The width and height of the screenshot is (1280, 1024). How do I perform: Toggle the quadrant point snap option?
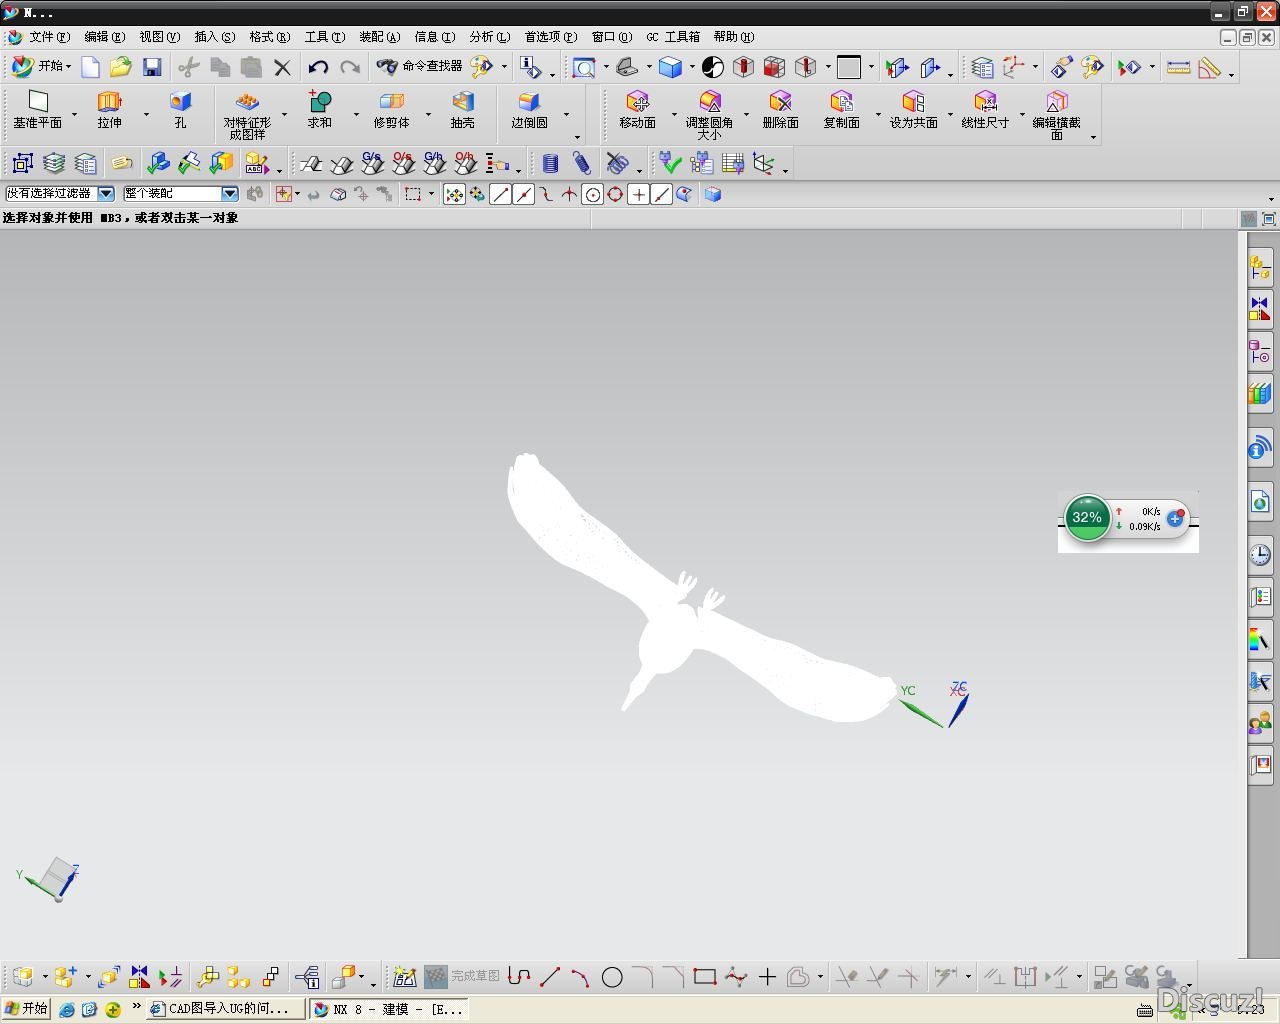pos(616,195)
